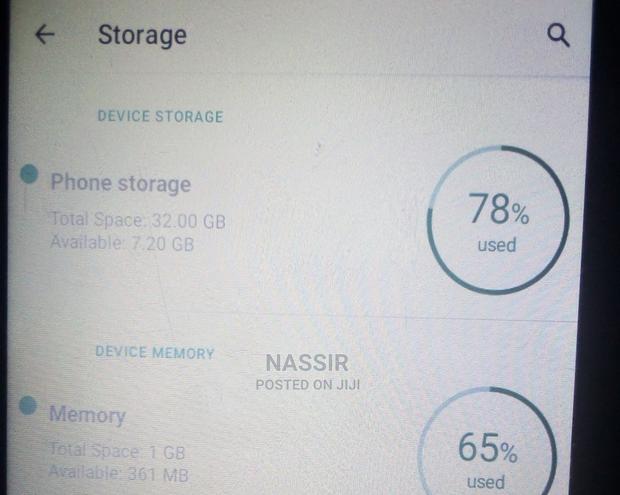The width and height of the screenshot is (620, 495).
Task: Tap Available: 7.20 GB text
Action: [122, 243]
